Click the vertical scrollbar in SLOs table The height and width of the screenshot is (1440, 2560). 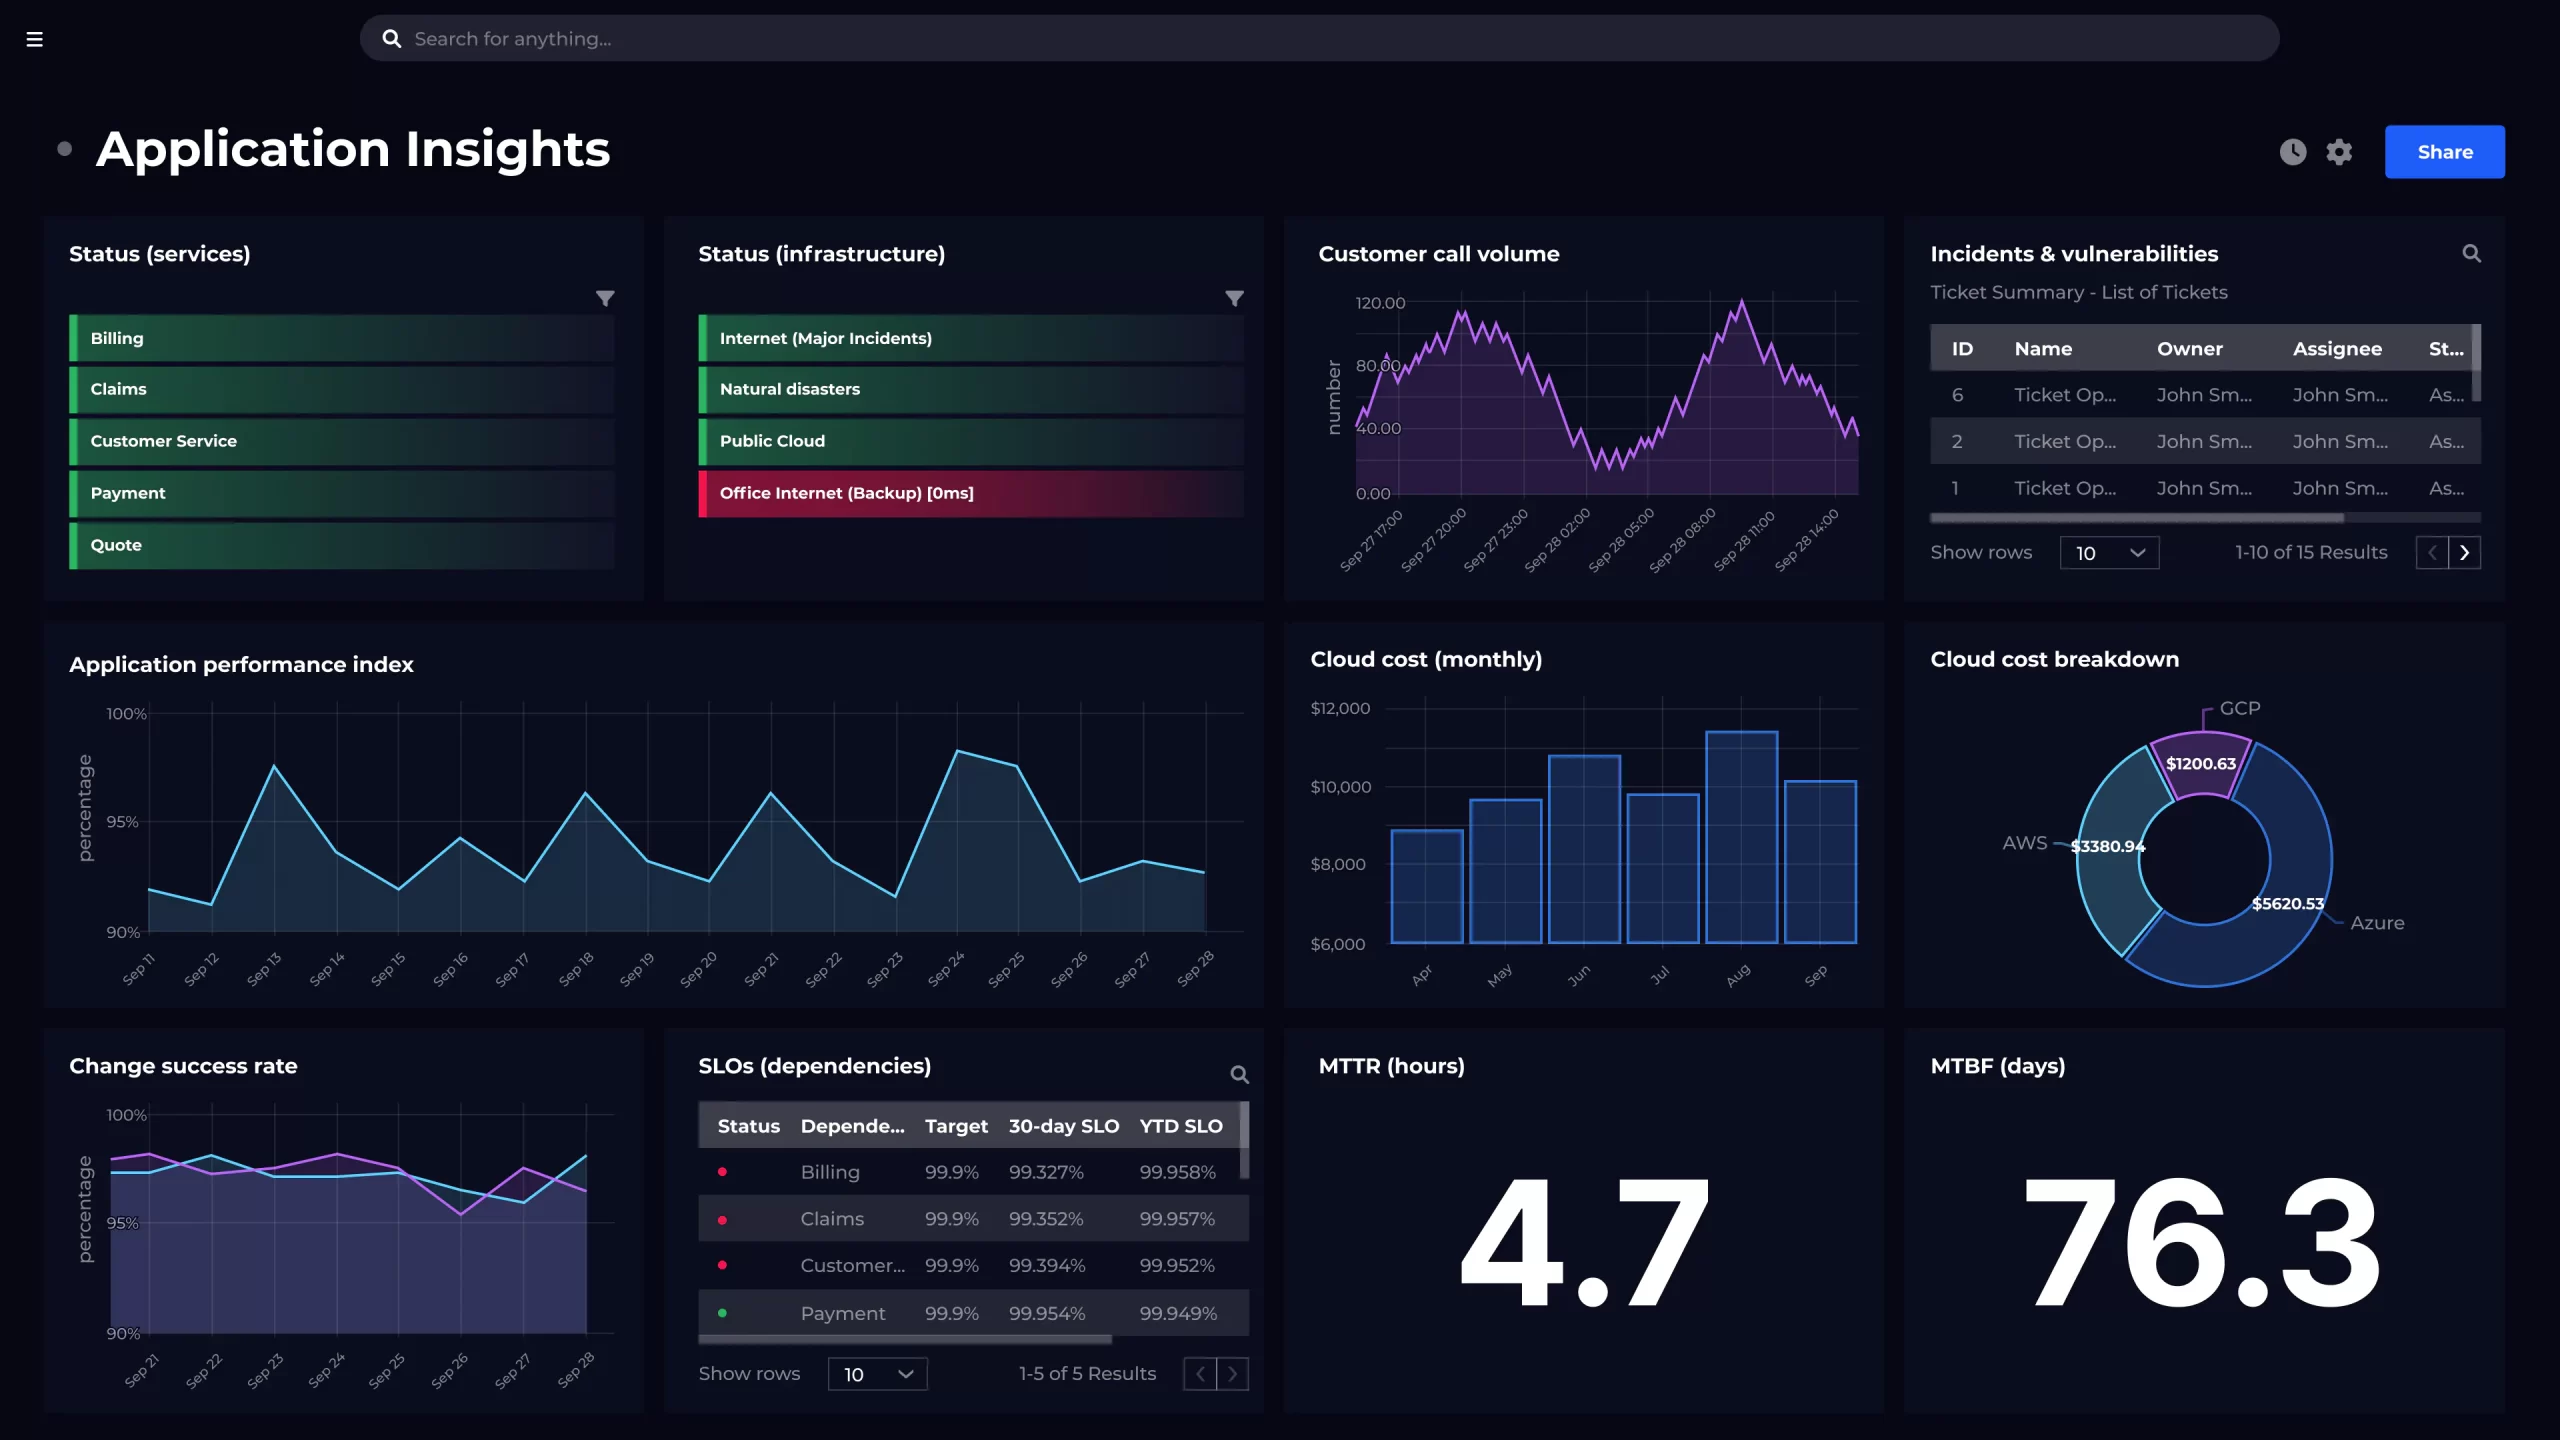coord(1243,1140)
